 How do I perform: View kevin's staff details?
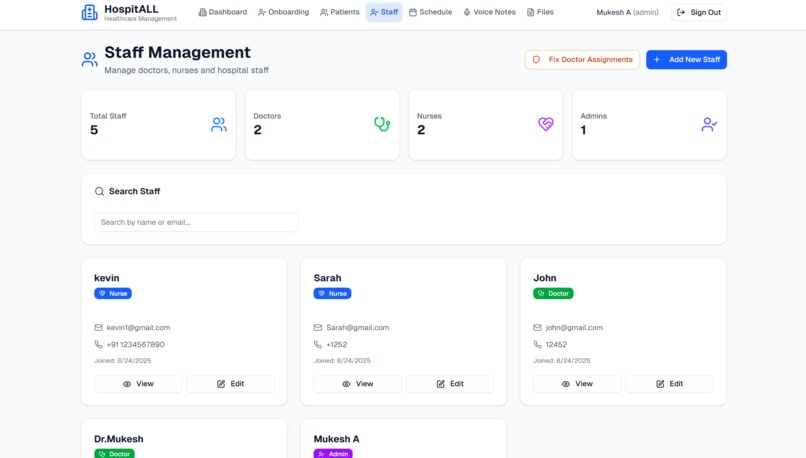click(x=138, y=384)
